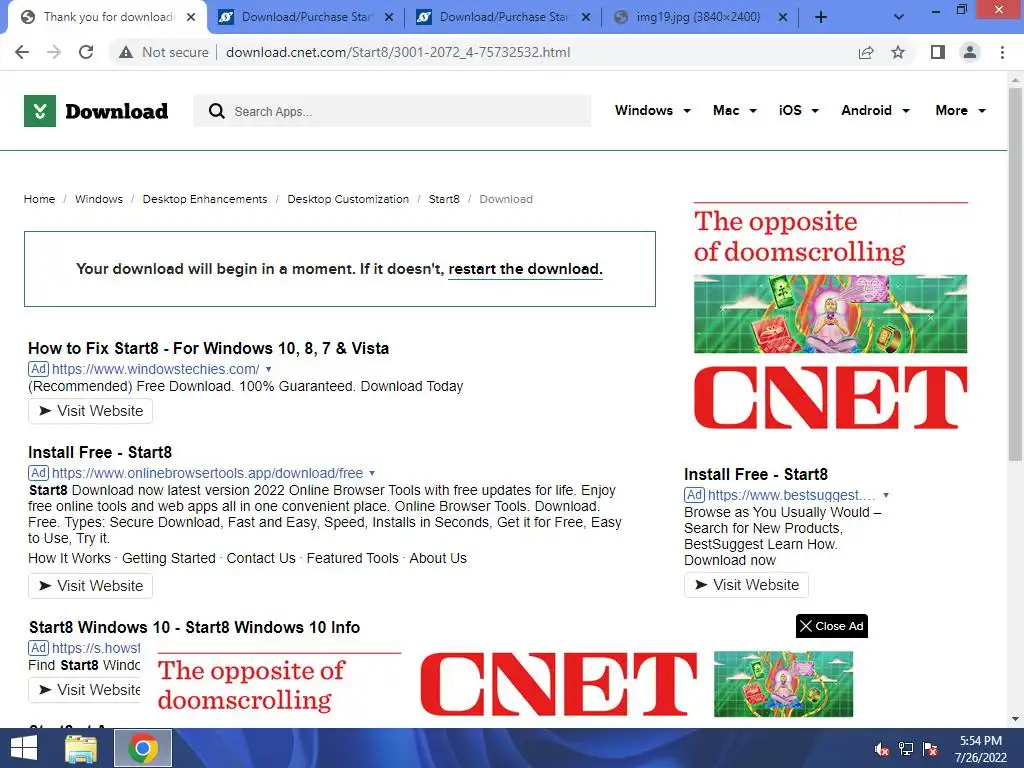This screenshot has height=768, width=1024.
Task: Open the Windows breadcrumb link
Action: [x=99, y=199]
